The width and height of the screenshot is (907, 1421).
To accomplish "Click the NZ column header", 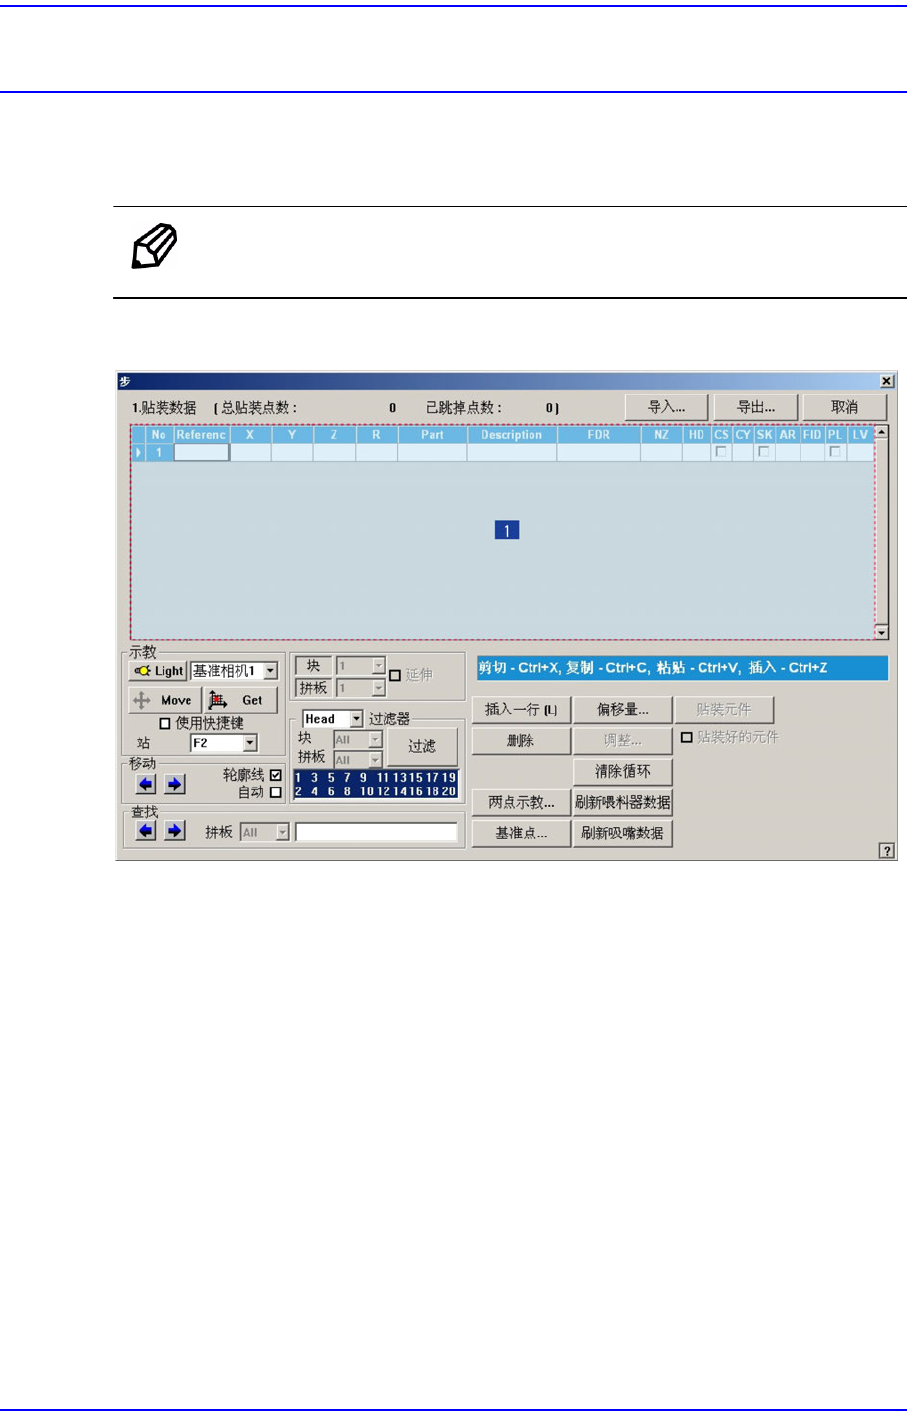I will (661, 435).
